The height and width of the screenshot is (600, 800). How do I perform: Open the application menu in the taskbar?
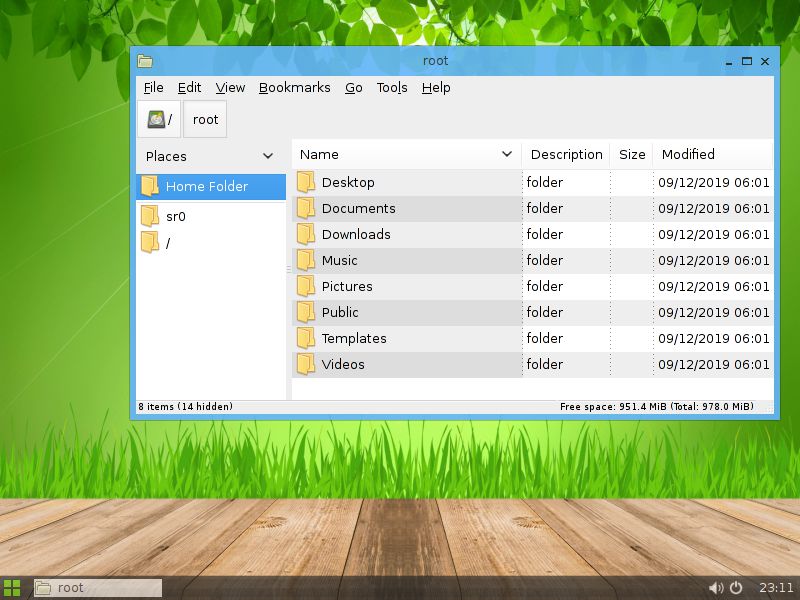pyautogui.click(x=14, y=588)
